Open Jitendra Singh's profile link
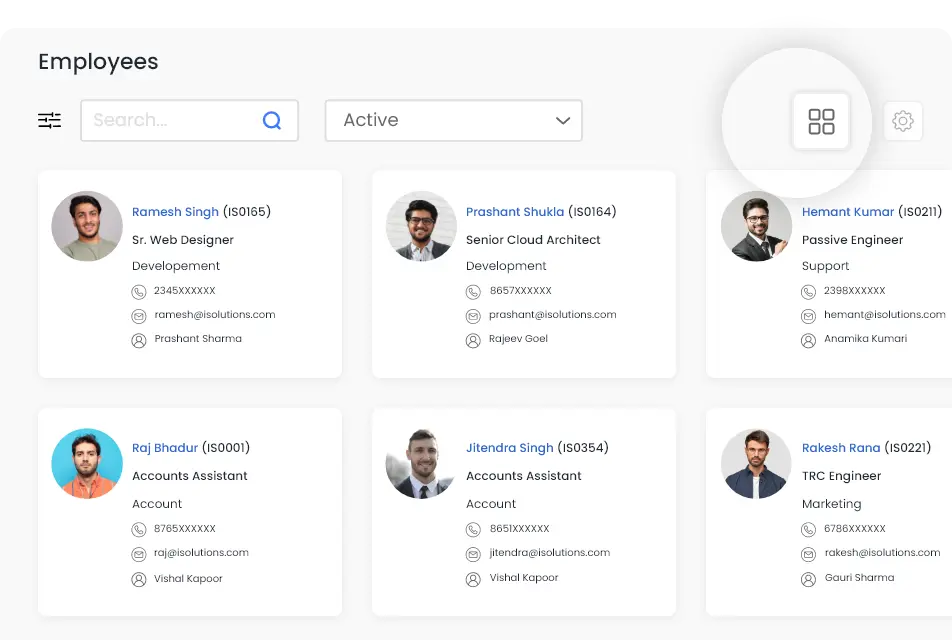The height and width of the screenshot is (640, 952). click(x=509, y=448)
